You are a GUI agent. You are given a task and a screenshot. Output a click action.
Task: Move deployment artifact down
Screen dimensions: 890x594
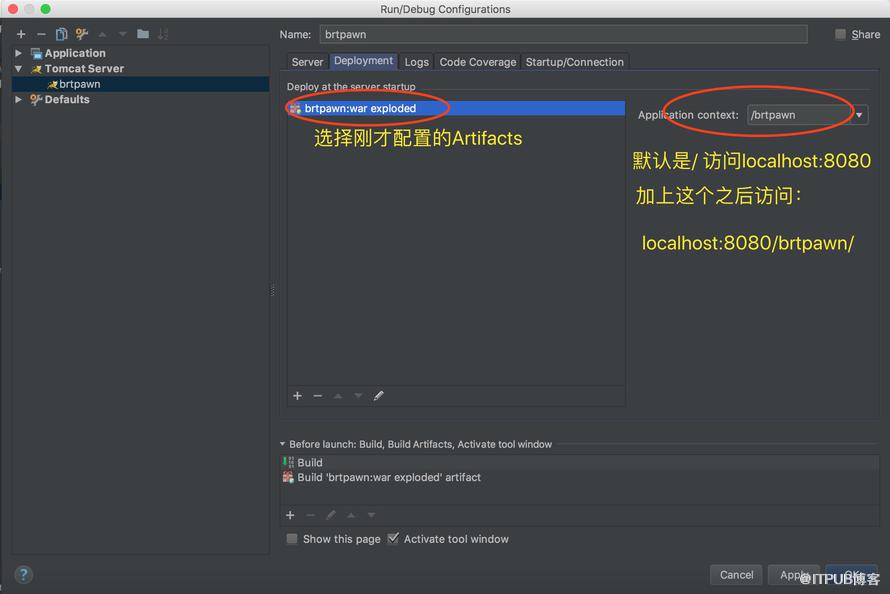[358, 395]
